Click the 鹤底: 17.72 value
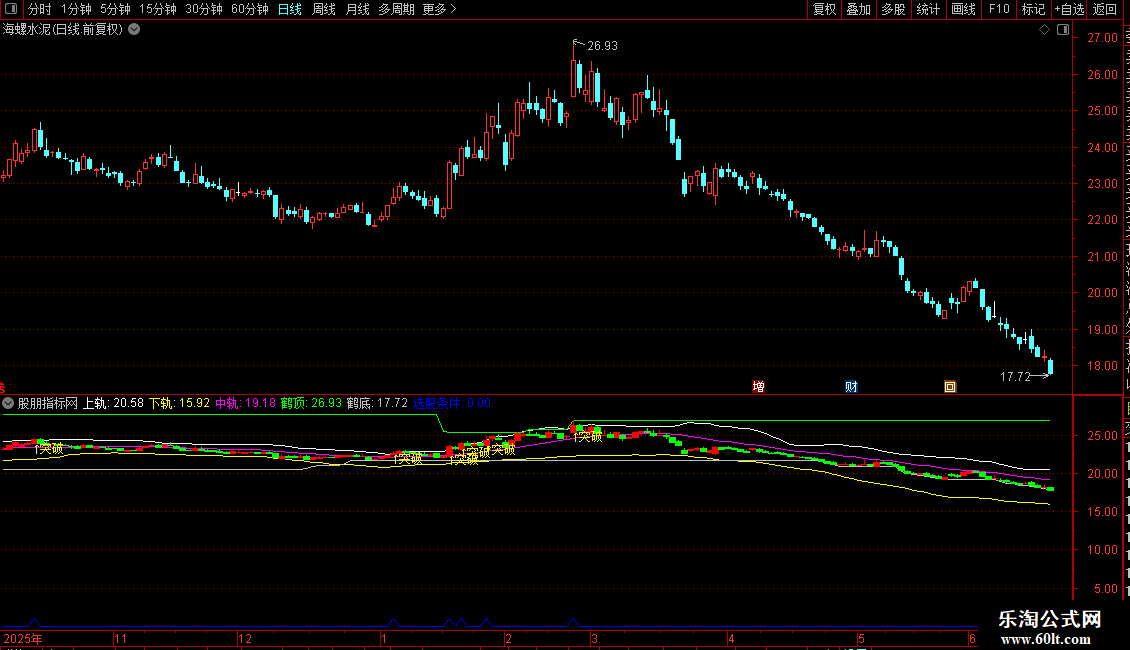Viewport: 1130px width, 650px height. [x=377, y=404]
